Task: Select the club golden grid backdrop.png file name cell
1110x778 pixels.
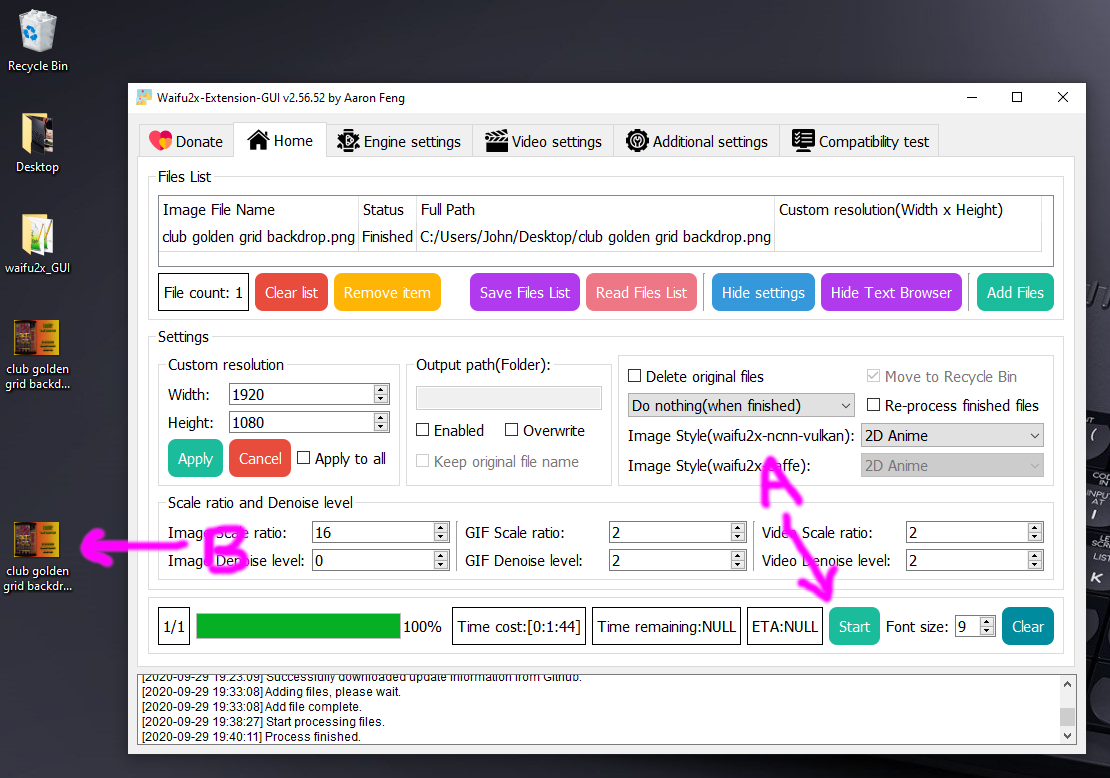Action: click(258, 236)
